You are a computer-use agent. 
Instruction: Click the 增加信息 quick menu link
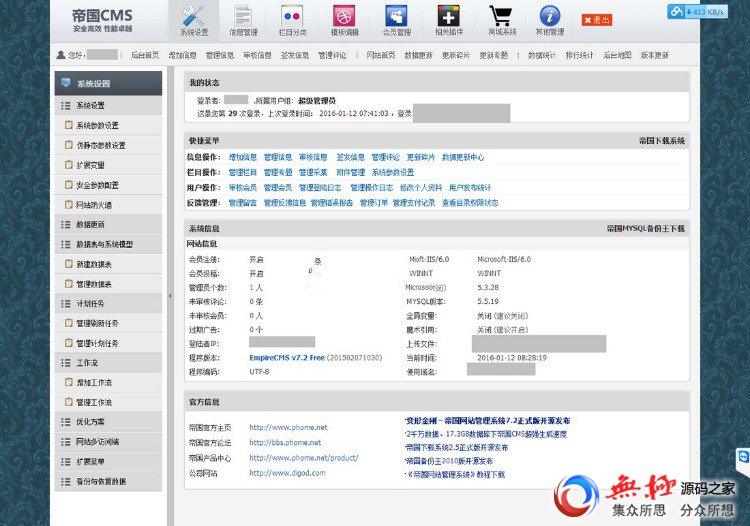242,157
